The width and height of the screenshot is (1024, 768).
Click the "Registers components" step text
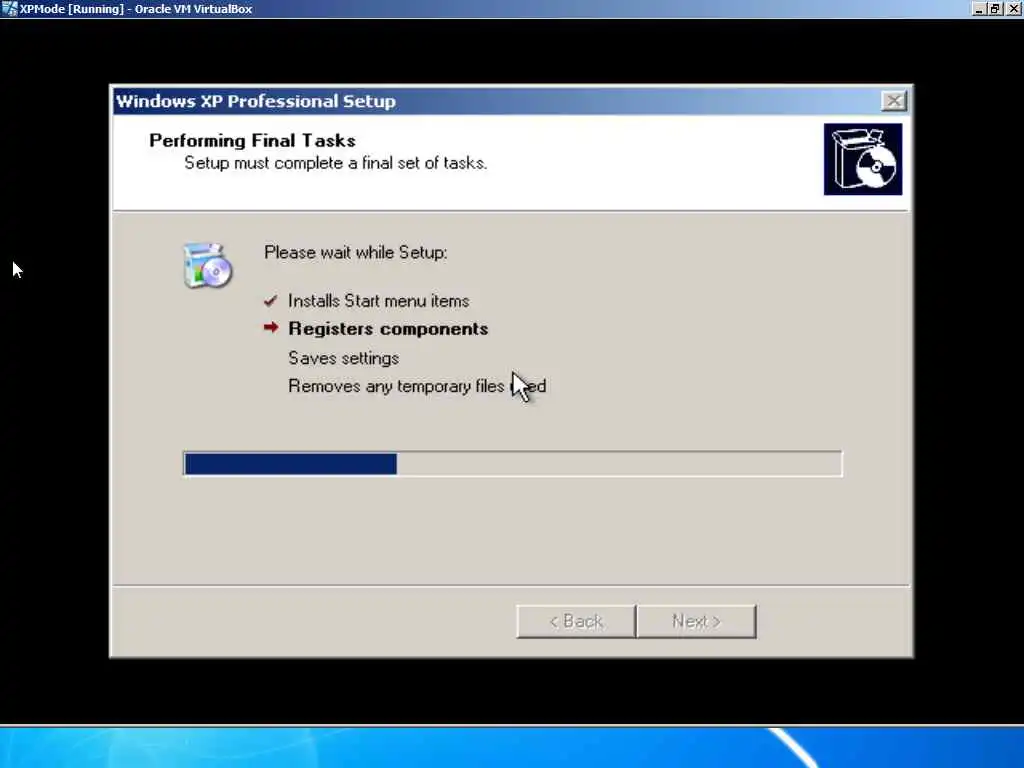tap(388, 328)
